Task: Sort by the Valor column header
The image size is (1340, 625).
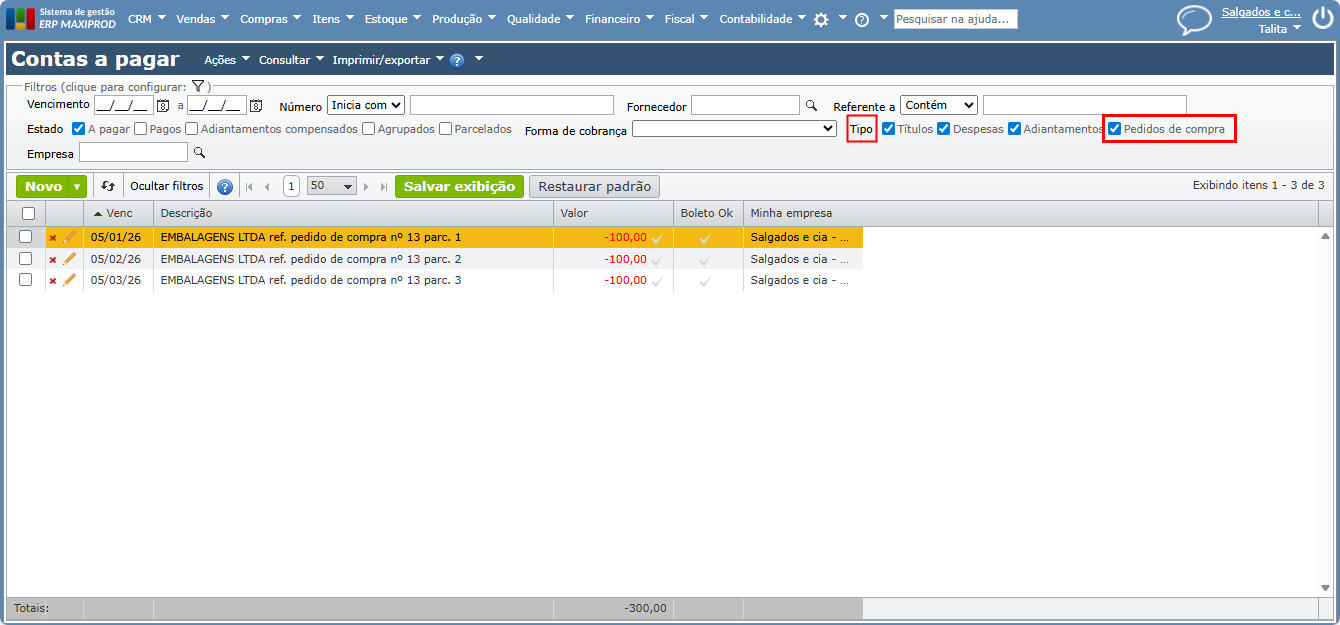Action: [x=613, y=213]
